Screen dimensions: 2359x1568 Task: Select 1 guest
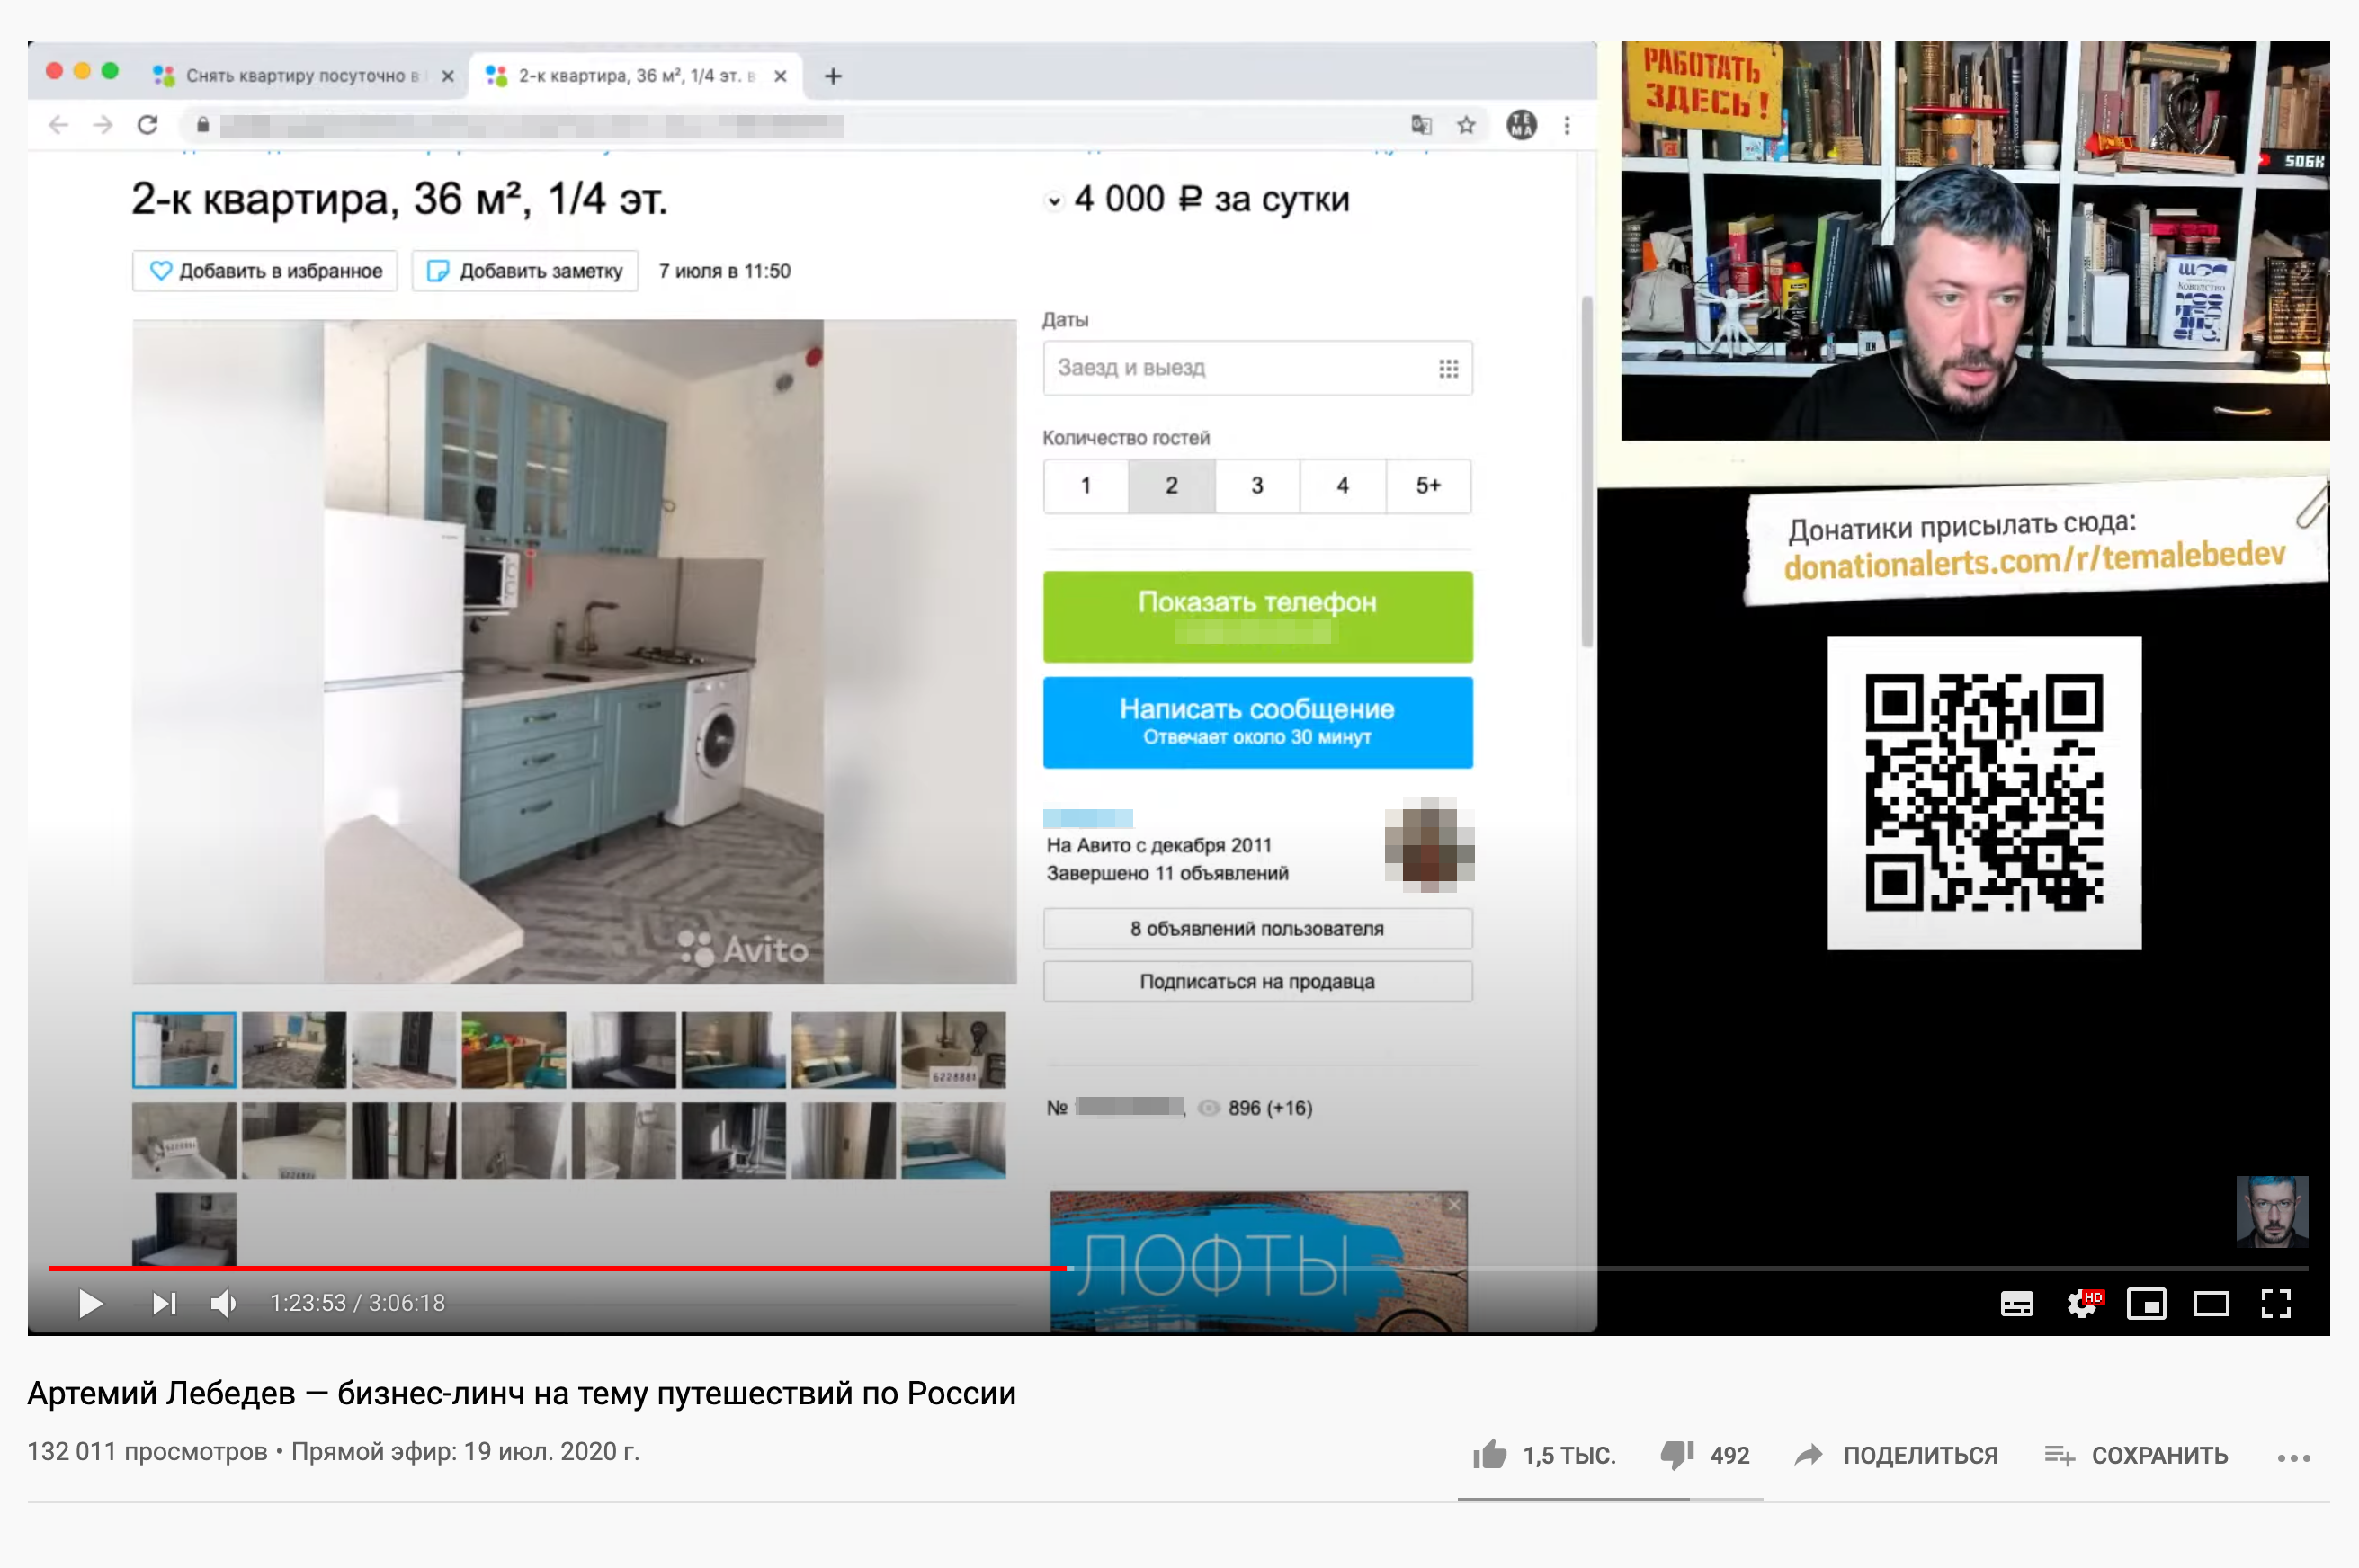[x=1086, y=486]
